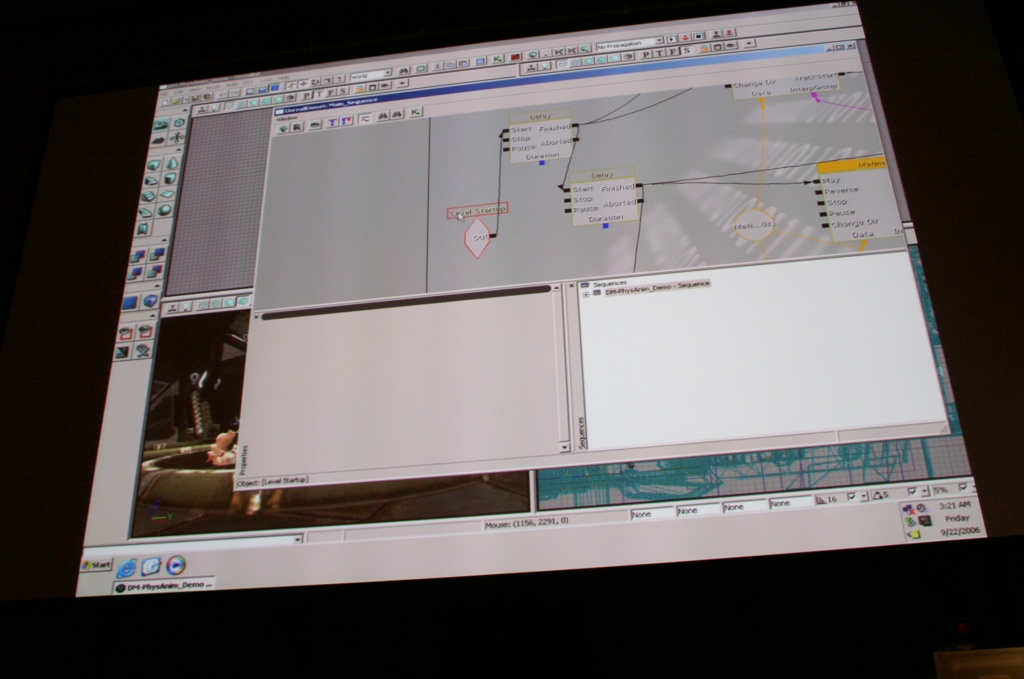The width and height of the screenshot is (1024, 679).
Task: Click the Properties panel scrollbar down arrow
Action: point(566,447)
